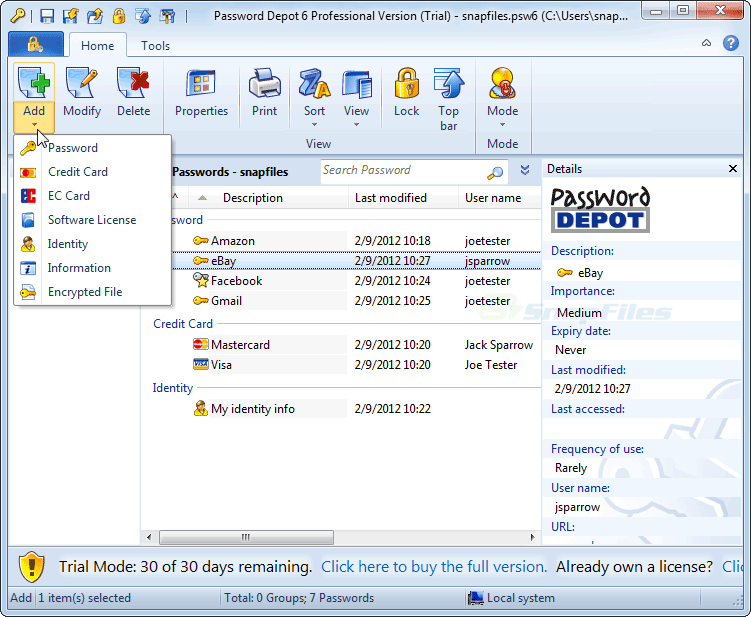The height and width of the screenshot is (617, 751).
Task: Click the Modify entry button
Action: click(x=82, y=93)
